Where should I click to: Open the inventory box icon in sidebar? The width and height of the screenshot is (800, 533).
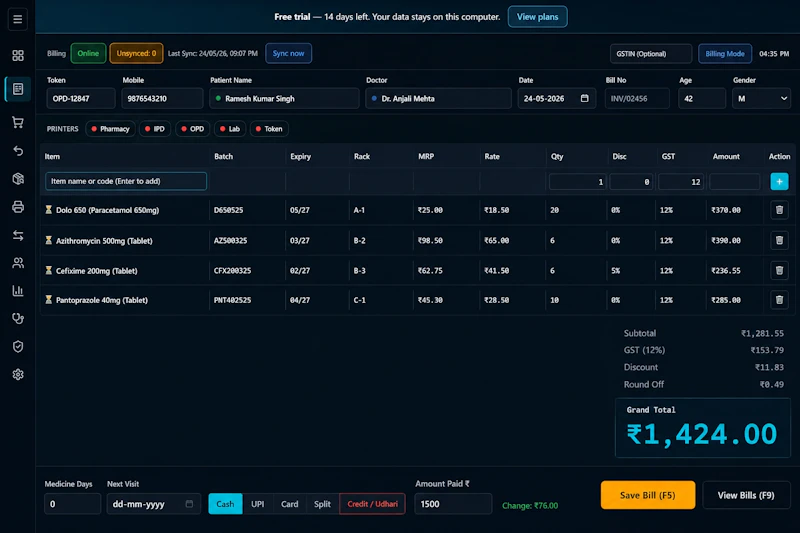point(18,179)
